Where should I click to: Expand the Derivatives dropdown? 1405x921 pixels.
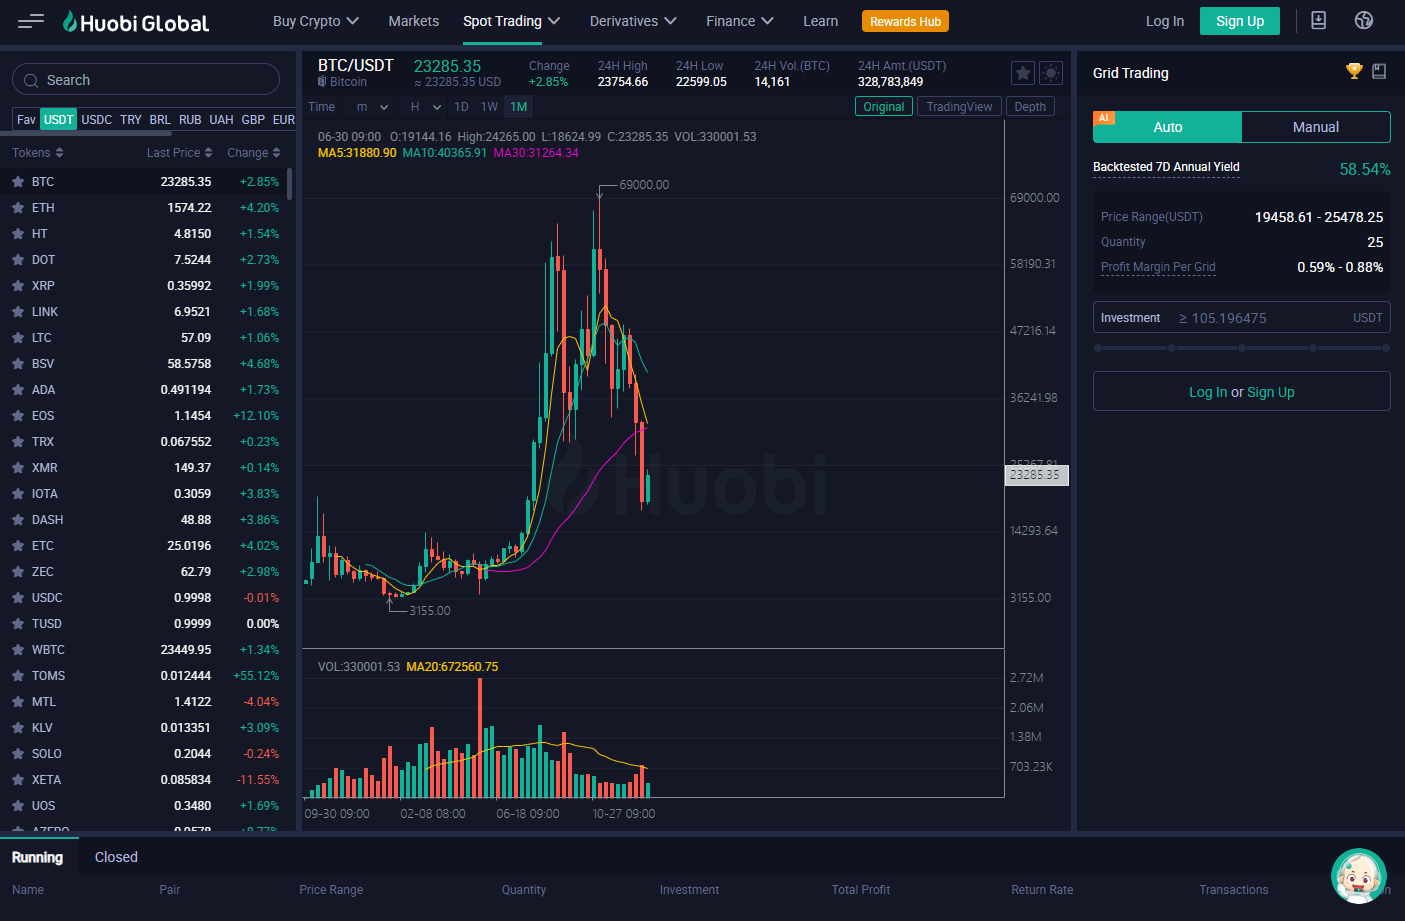click(633, 21)
